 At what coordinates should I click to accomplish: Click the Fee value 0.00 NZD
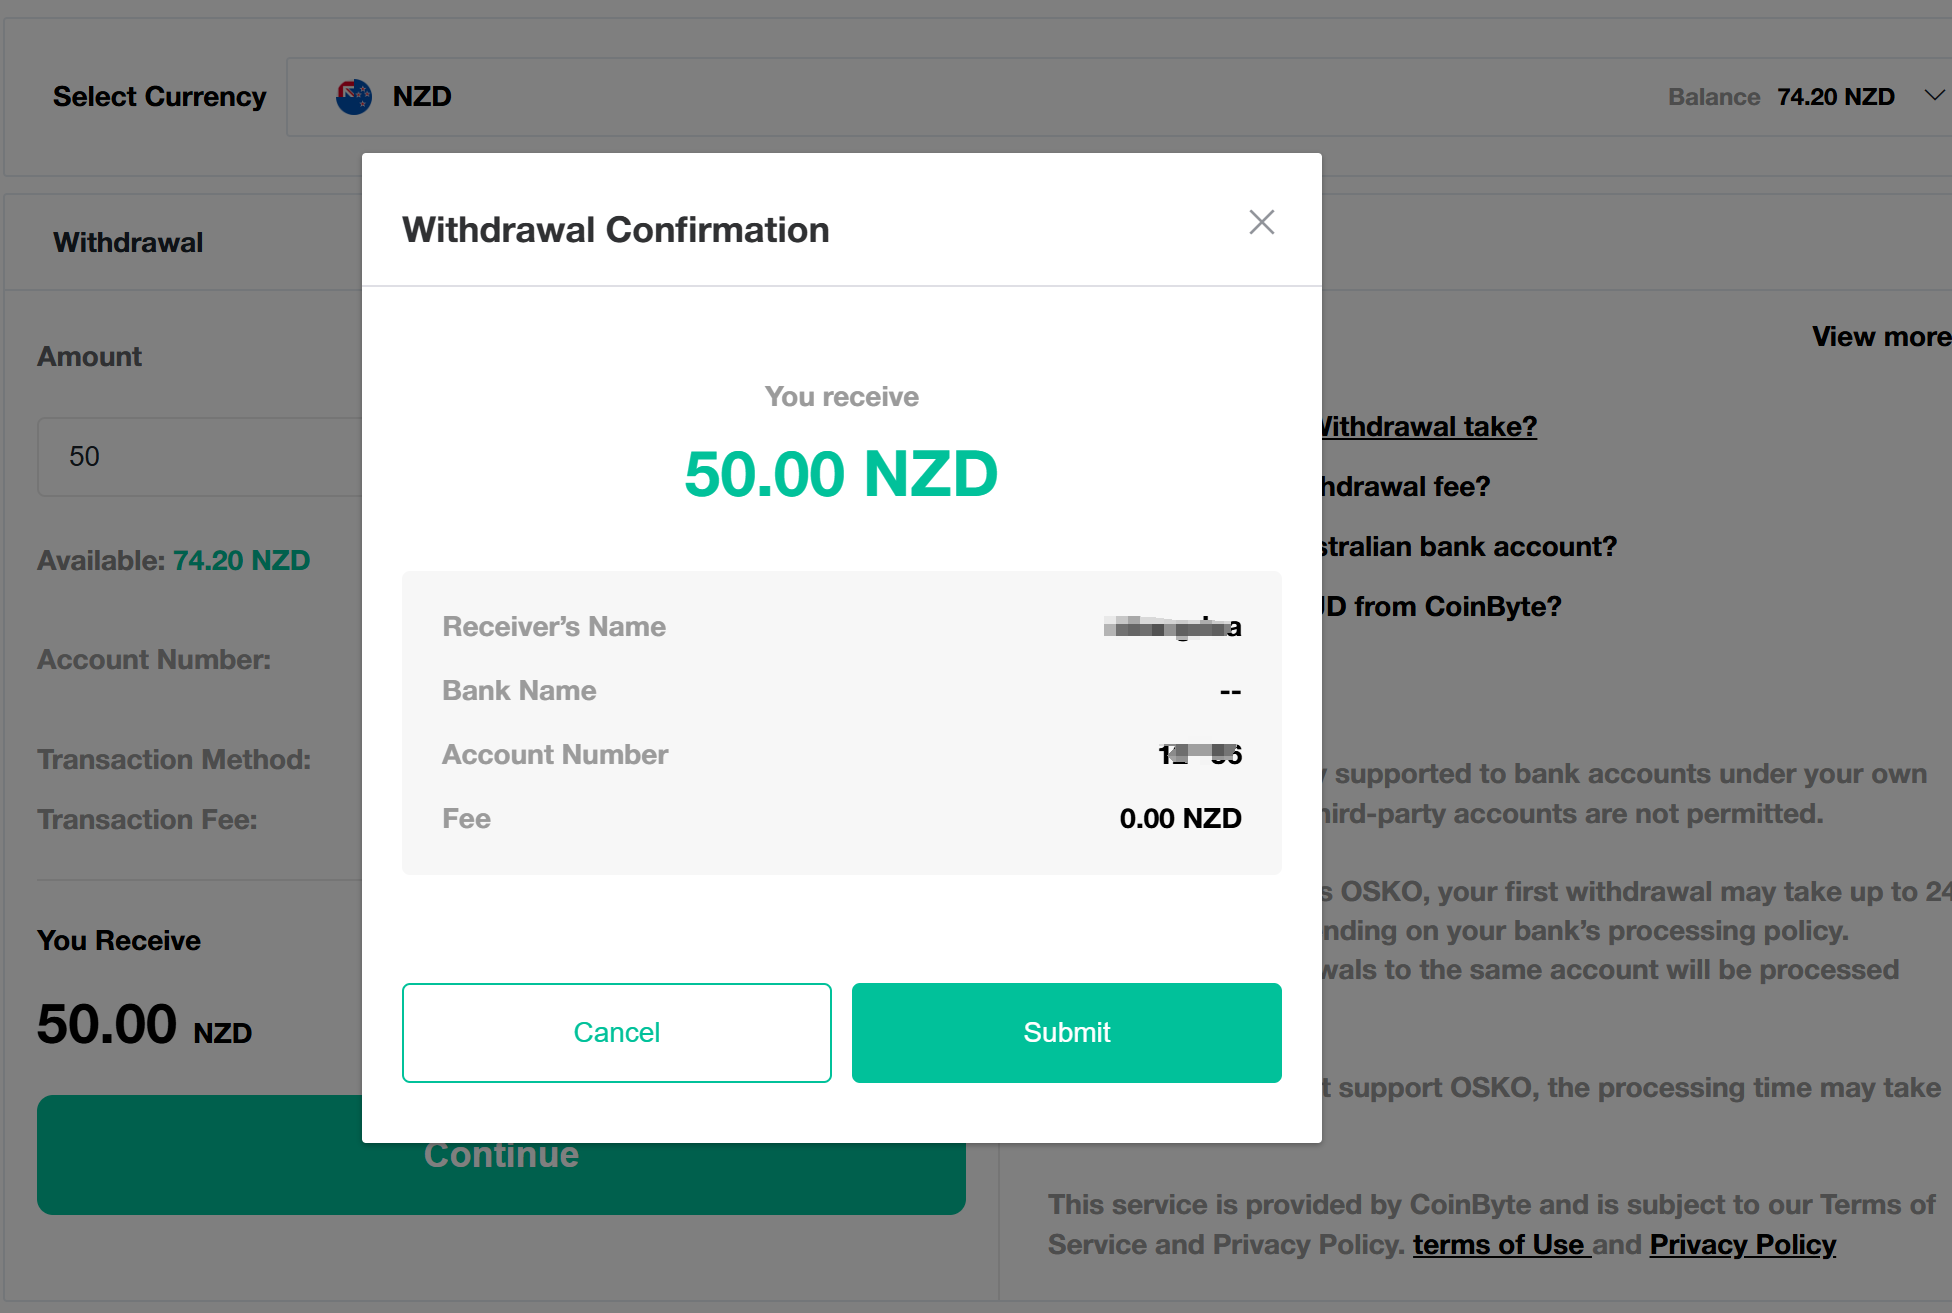coord(1181,818)
